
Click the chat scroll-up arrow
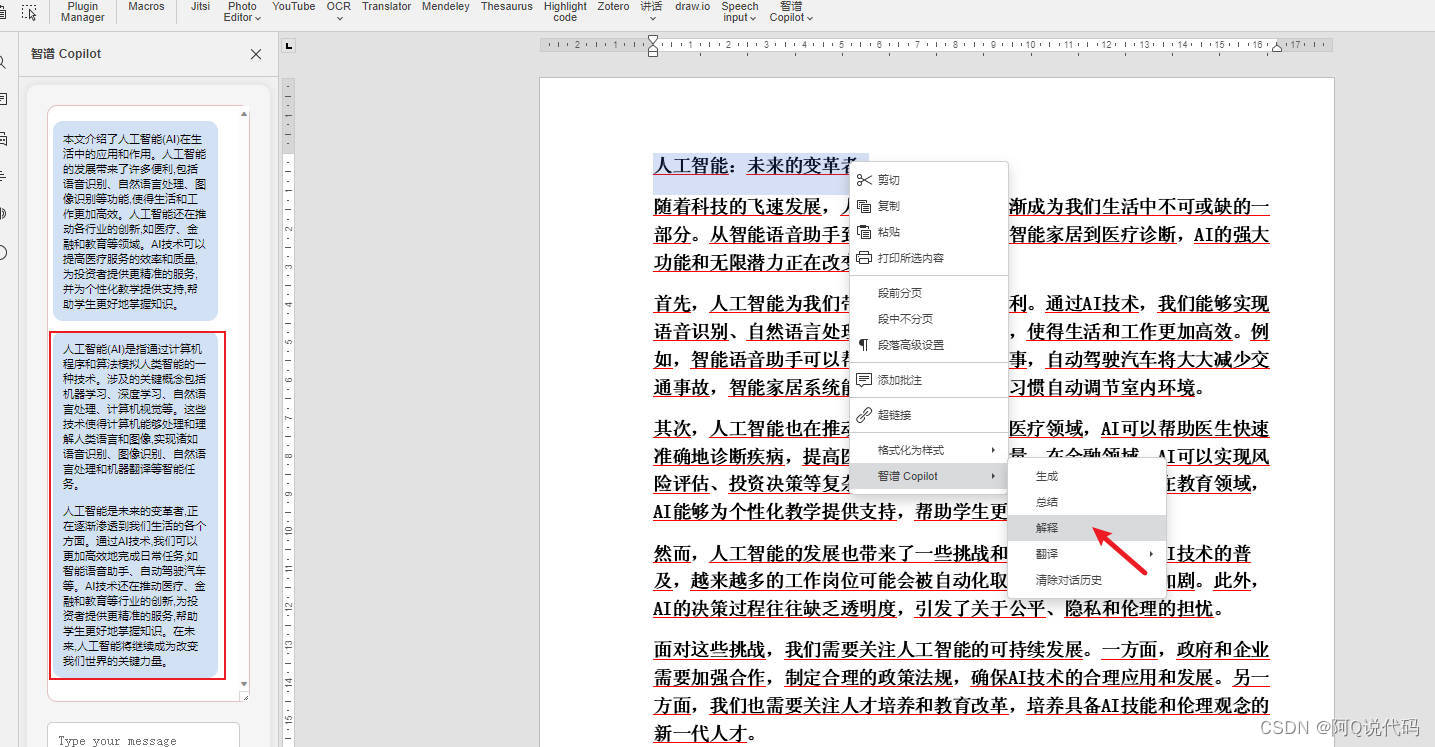244,115
